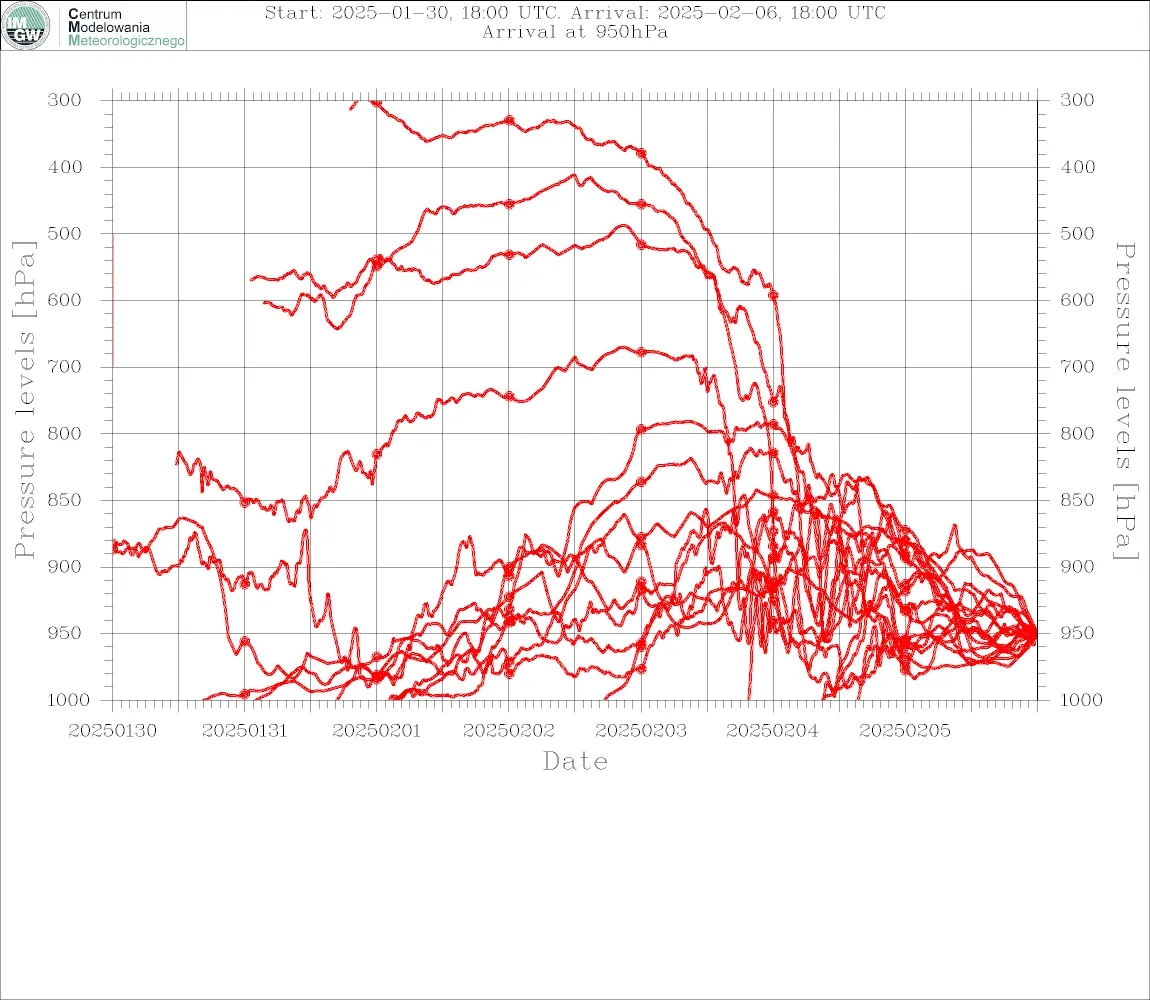The height and width of the screenshot is (1000, 1150).
Task: Click the right axis 500 label
Action: 1077,233
